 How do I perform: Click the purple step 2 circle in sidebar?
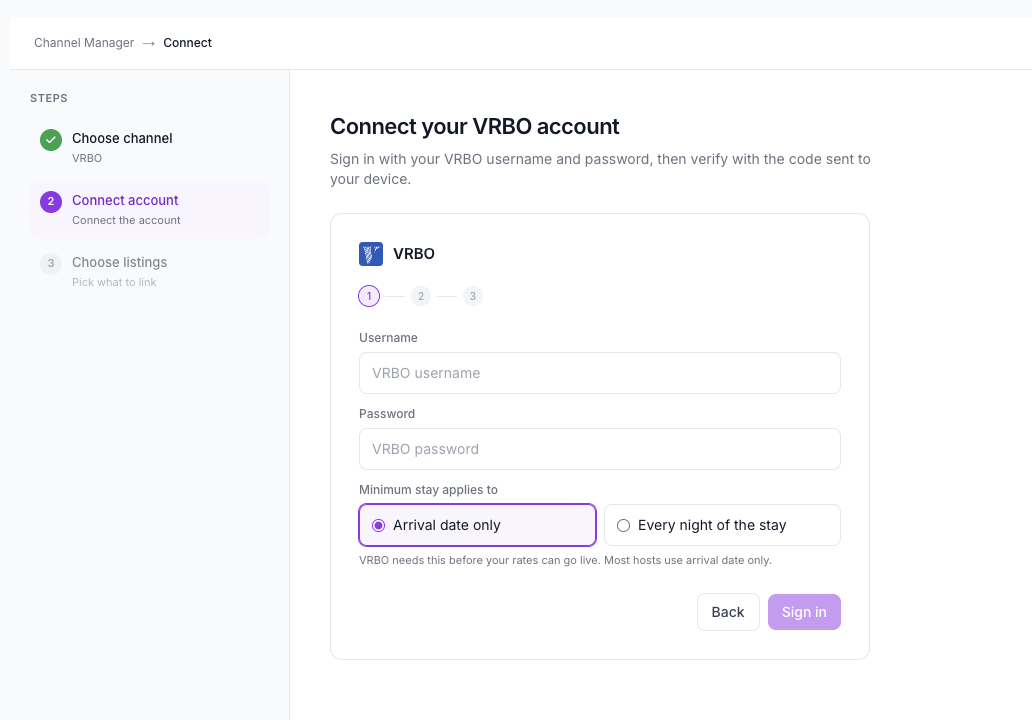(51, 201)
